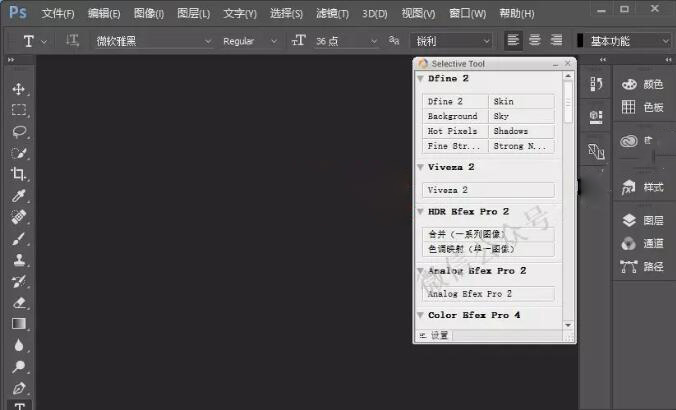Viewport: 676px width, 410px height.
Task: Click the Viveza 2 filter button
Action: (x=489, y=189)
